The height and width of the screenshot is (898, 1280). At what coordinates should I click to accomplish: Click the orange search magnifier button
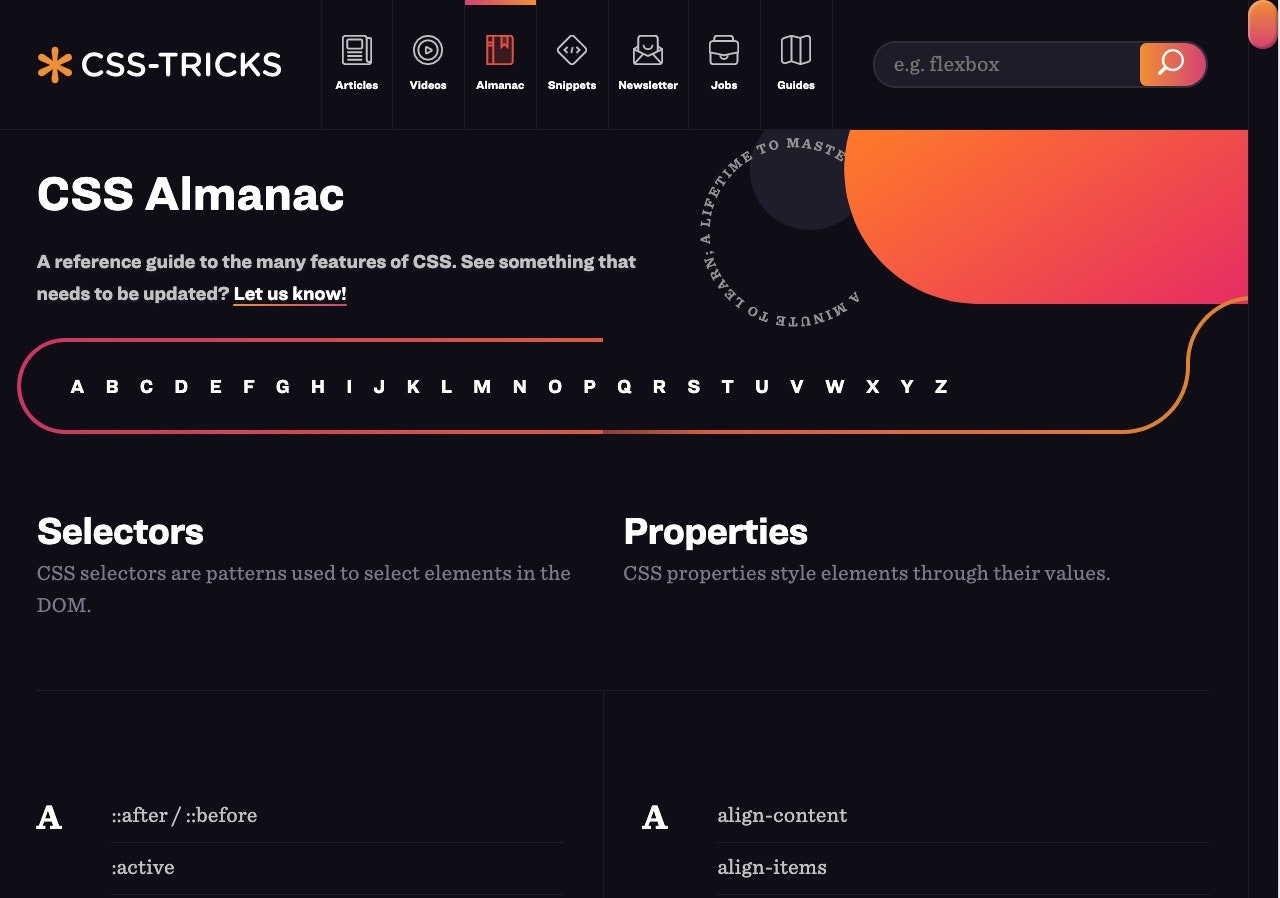pos(1172,64)
